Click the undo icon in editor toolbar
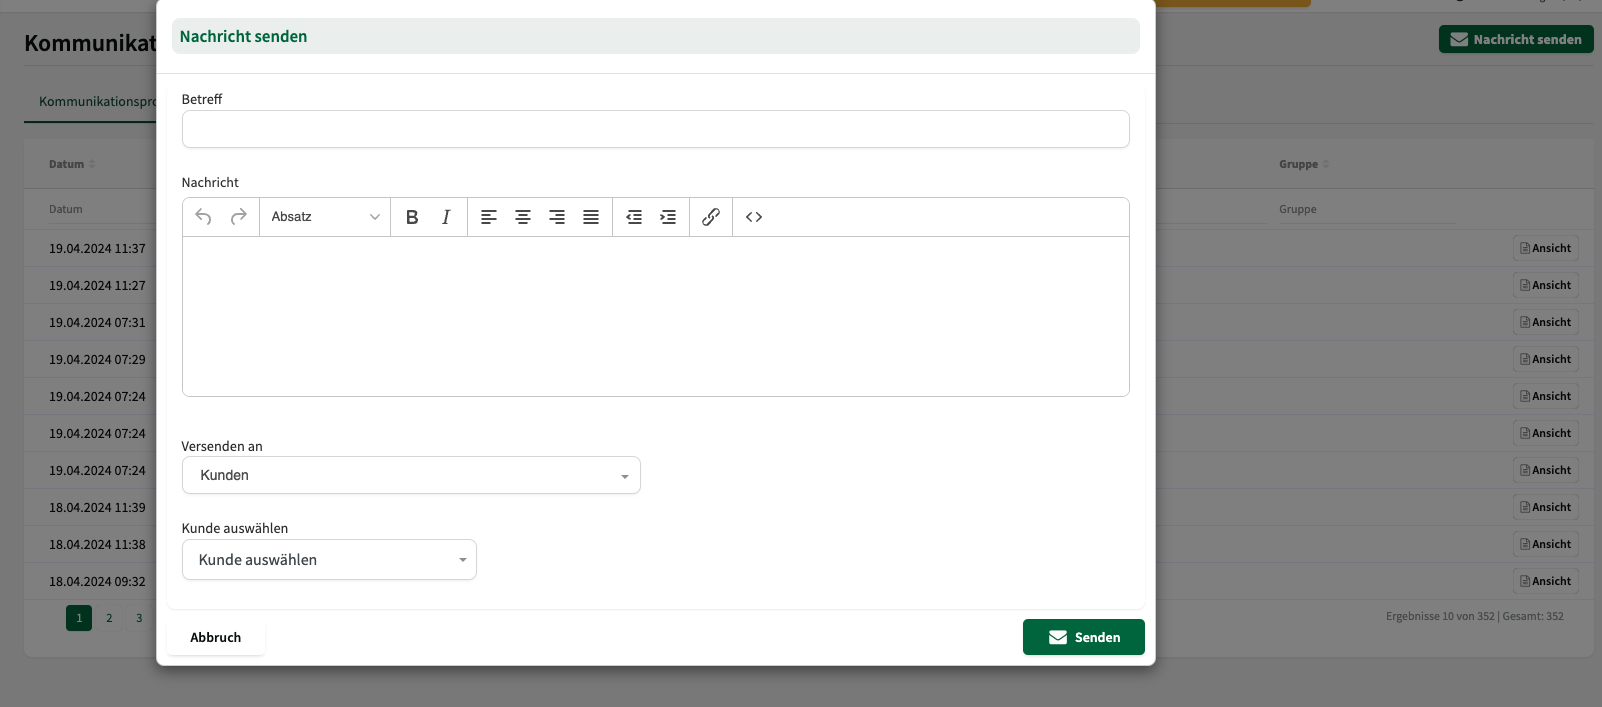 [x=204, y=217]
